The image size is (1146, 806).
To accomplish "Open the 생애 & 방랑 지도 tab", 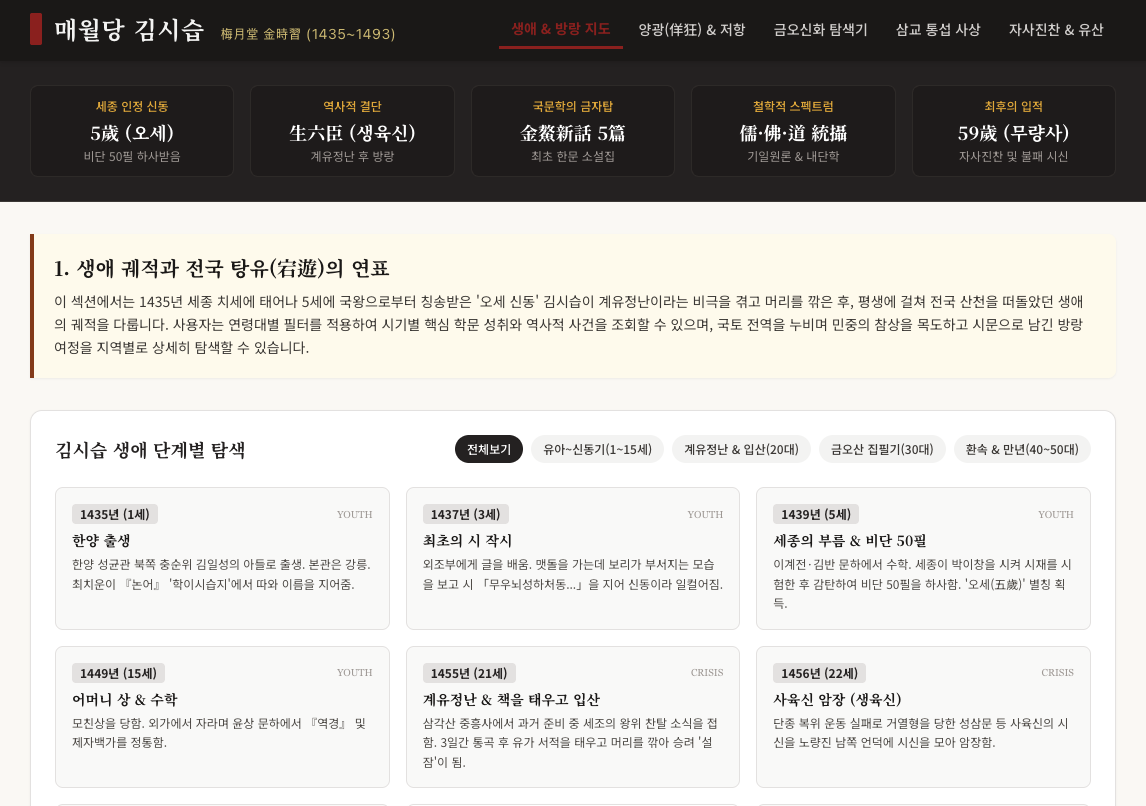I will tap(561, 30).
